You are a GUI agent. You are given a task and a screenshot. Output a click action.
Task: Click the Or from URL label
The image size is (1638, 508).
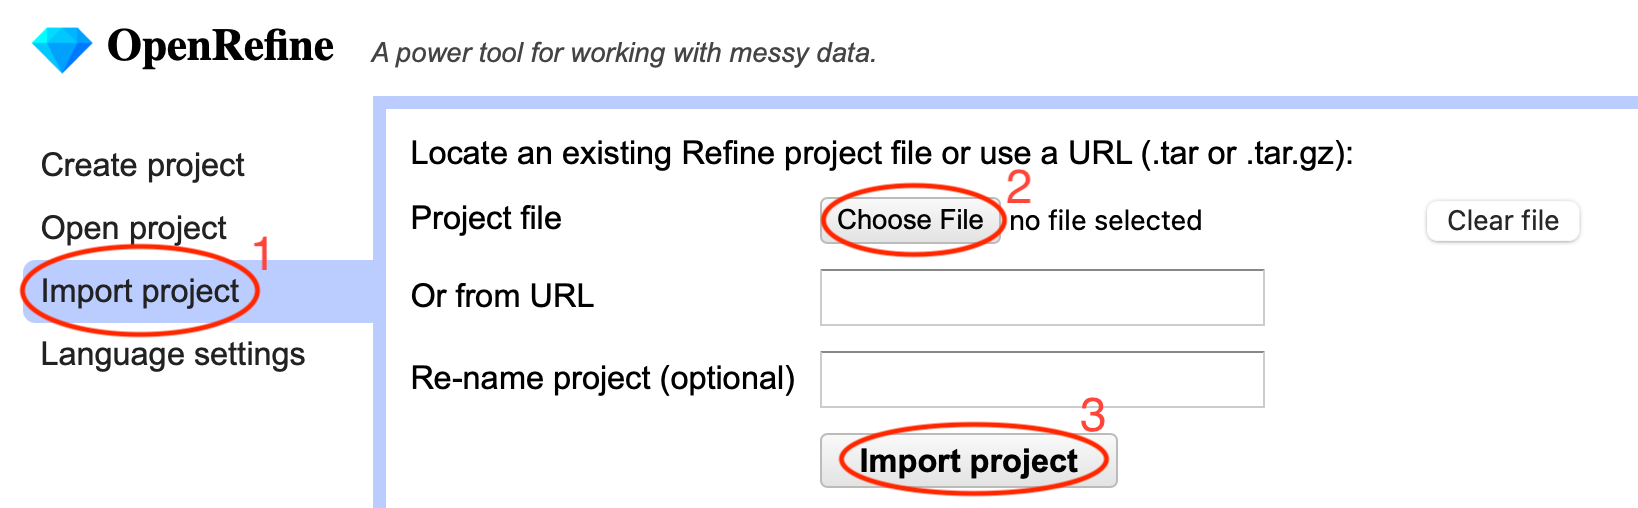pyautogui.click(x=502, y=296)
